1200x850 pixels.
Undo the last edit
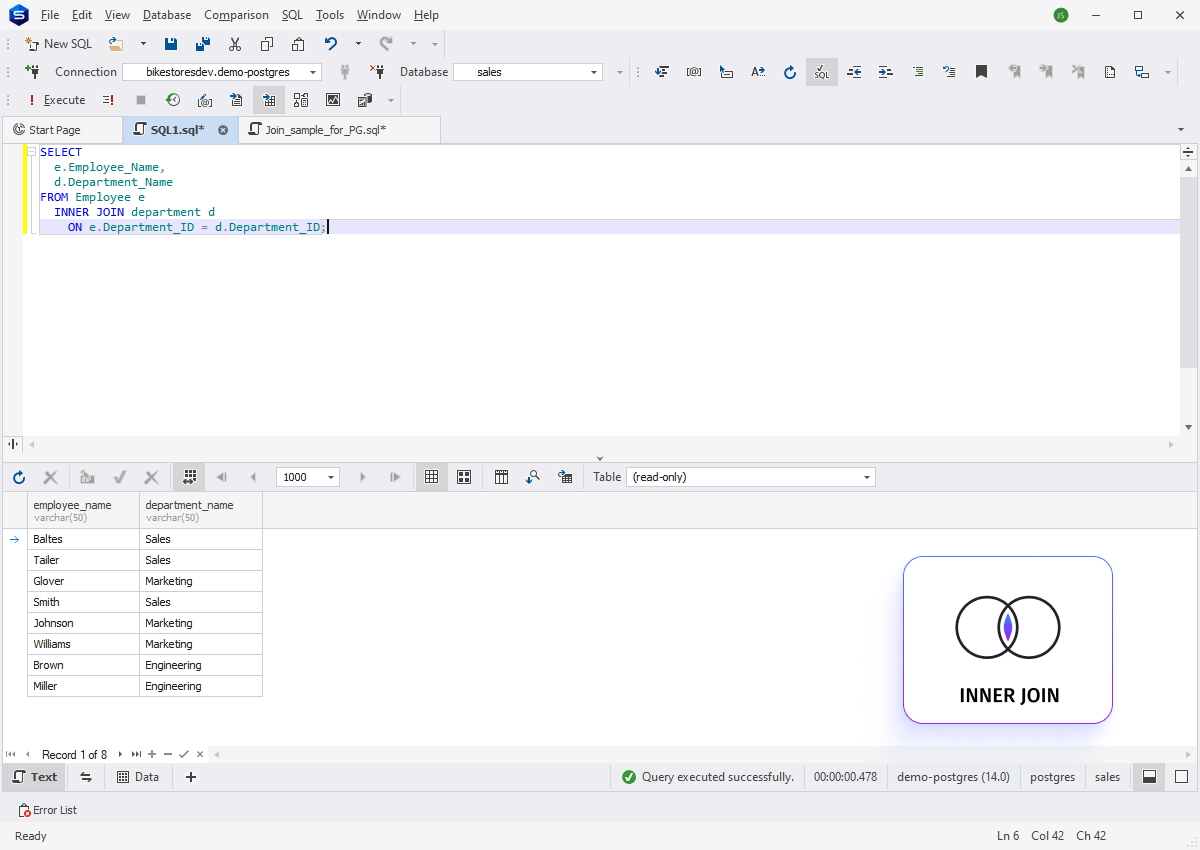330,44
